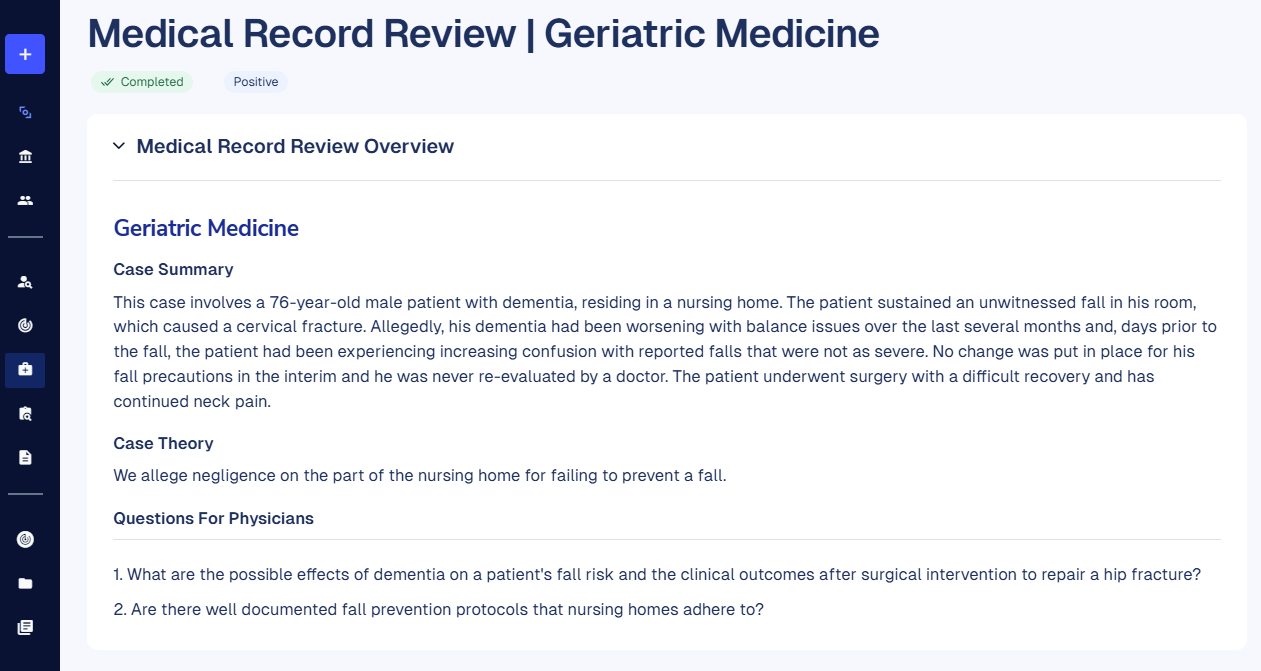The width and height of the screenshot is (1261, 671).
Task: Open the folder icon in sidebar
Action: tap(25, 583)
